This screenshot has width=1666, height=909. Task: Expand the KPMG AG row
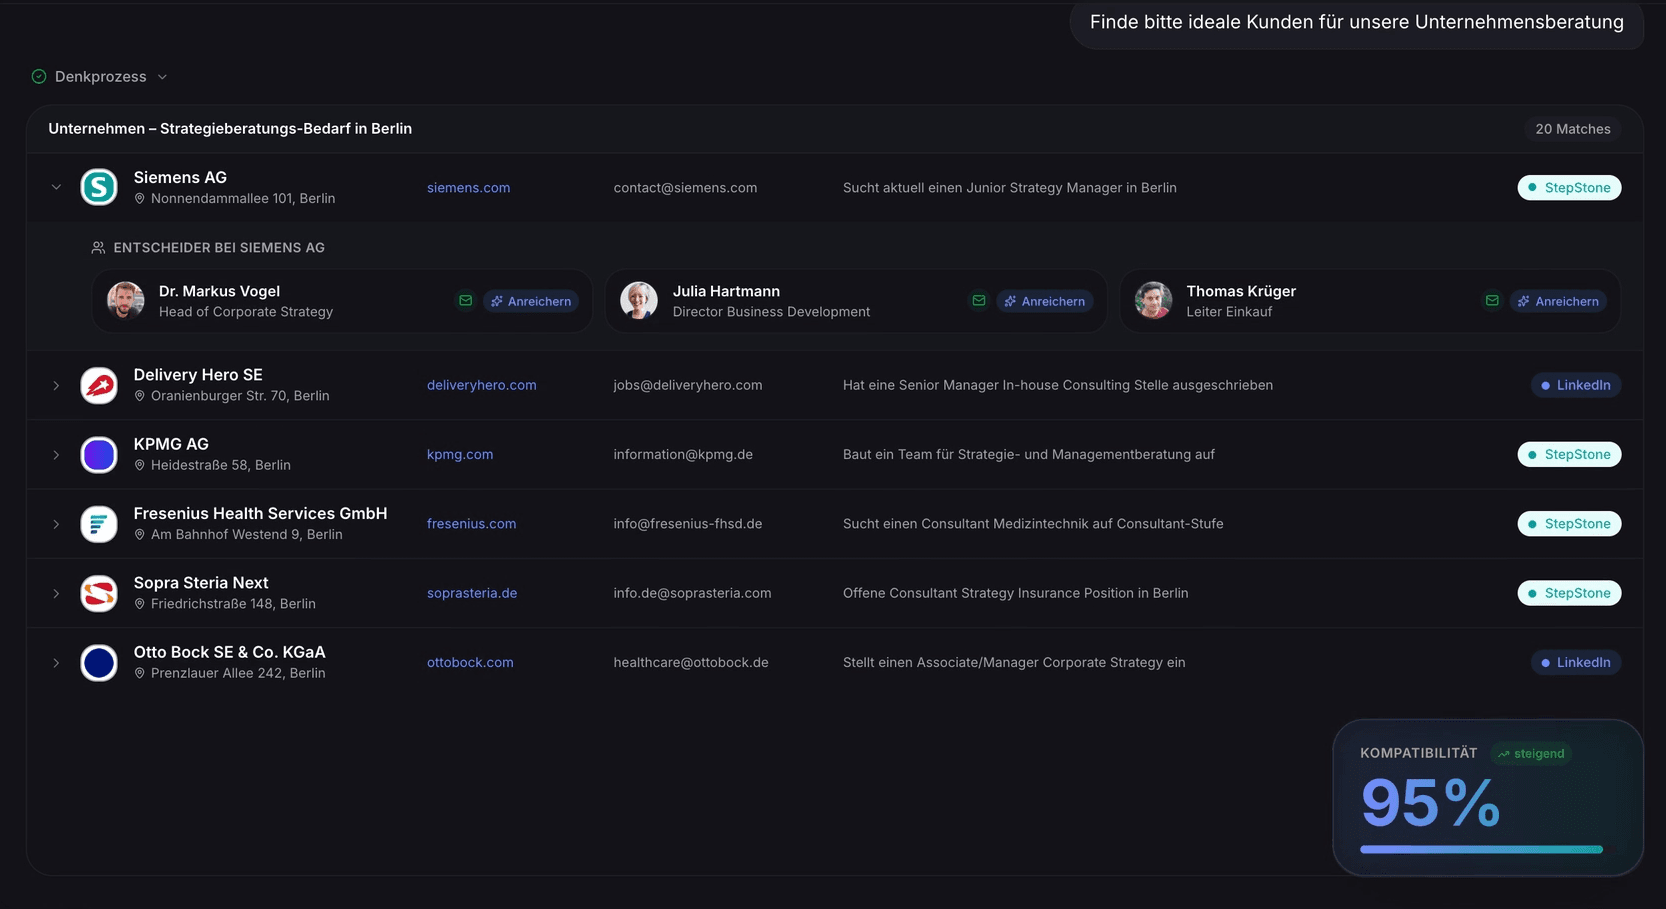(x=56, y=454)
